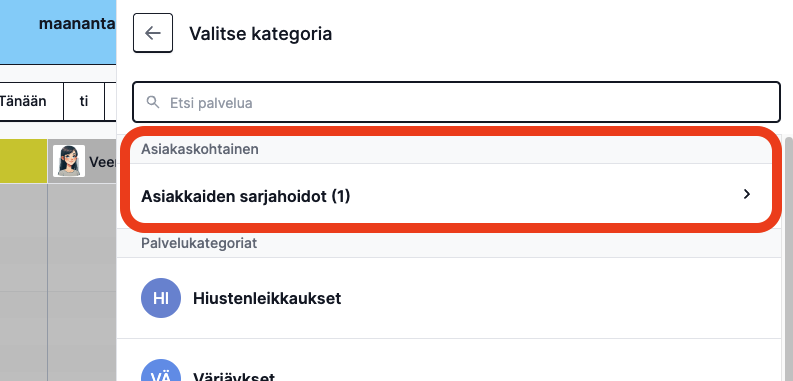Open Veera's avatar picture
Image resolution: width=793 pixels, height=381 pixels.
[69, 161]
